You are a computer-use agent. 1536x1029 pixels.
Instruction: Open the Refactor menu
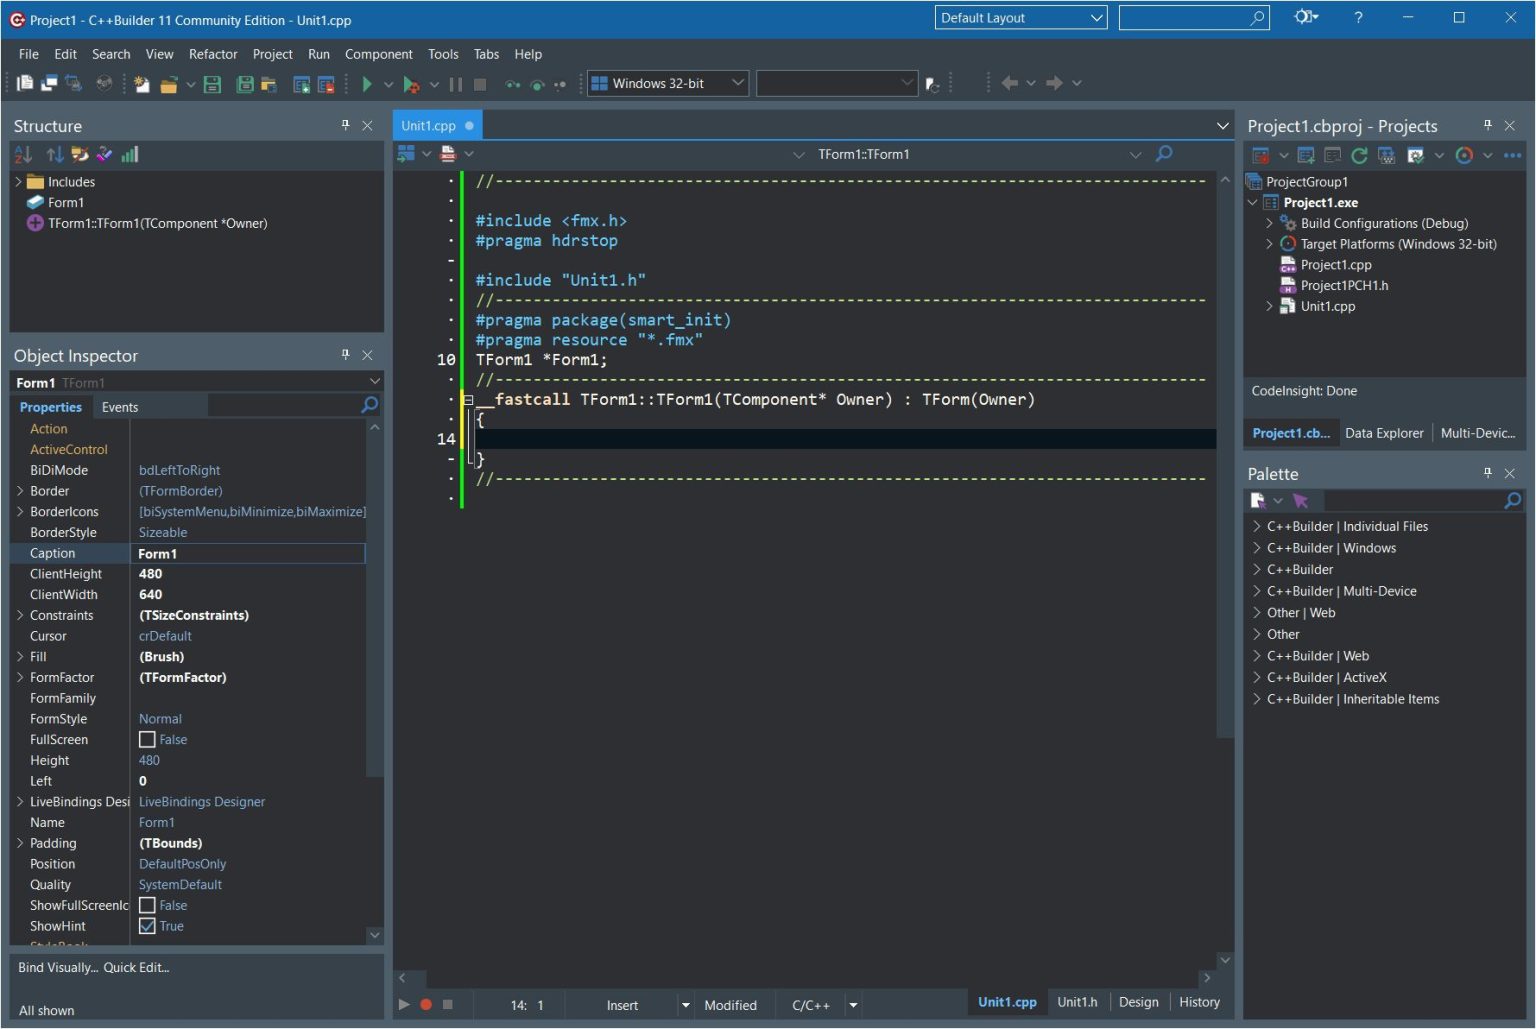click(x=213, y=54)
